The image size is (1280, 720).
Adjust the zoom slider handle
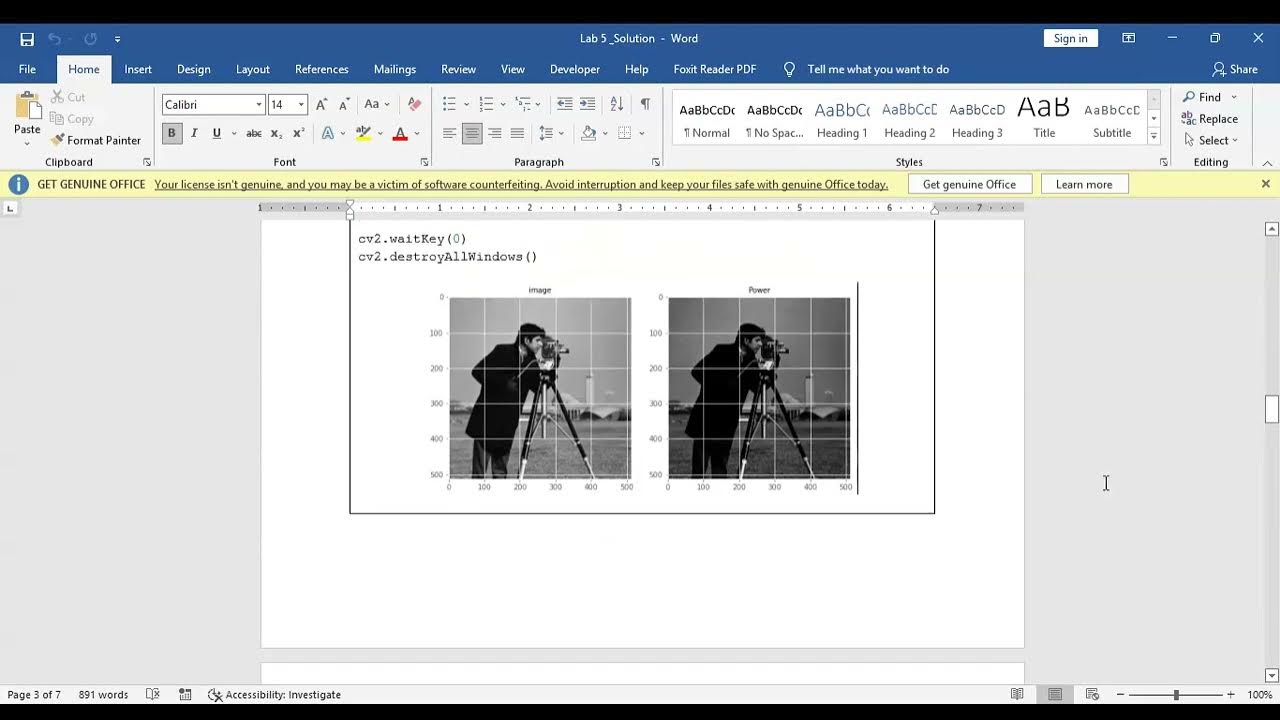point(1176,694)
